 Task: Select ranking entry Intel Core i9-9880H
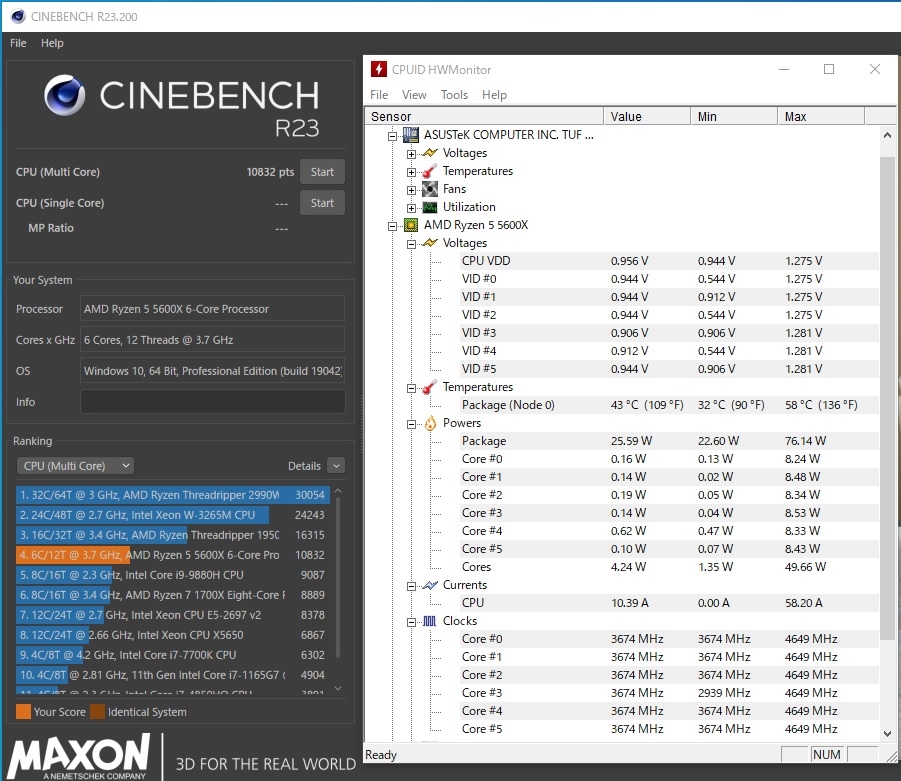(172, 575)
